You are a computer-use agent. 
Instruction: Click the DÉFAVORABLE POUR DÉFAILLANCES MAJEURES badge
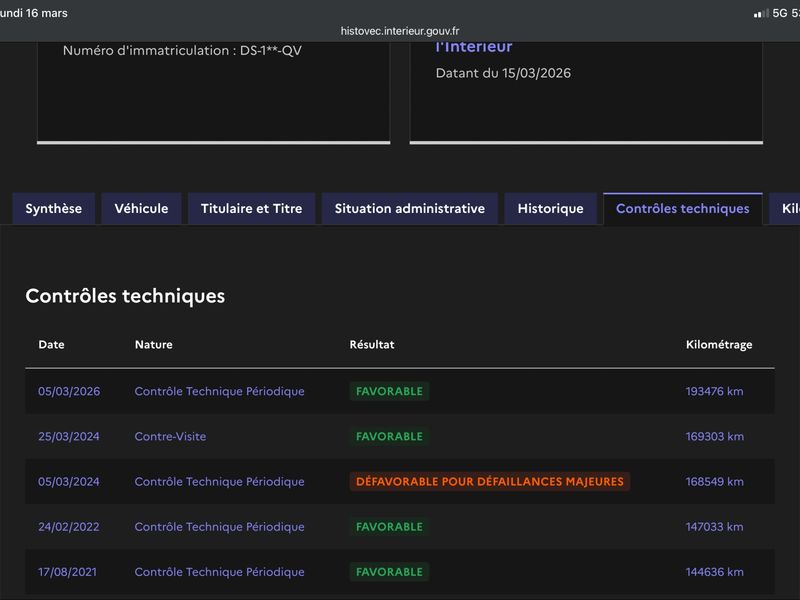coord(490,482)
